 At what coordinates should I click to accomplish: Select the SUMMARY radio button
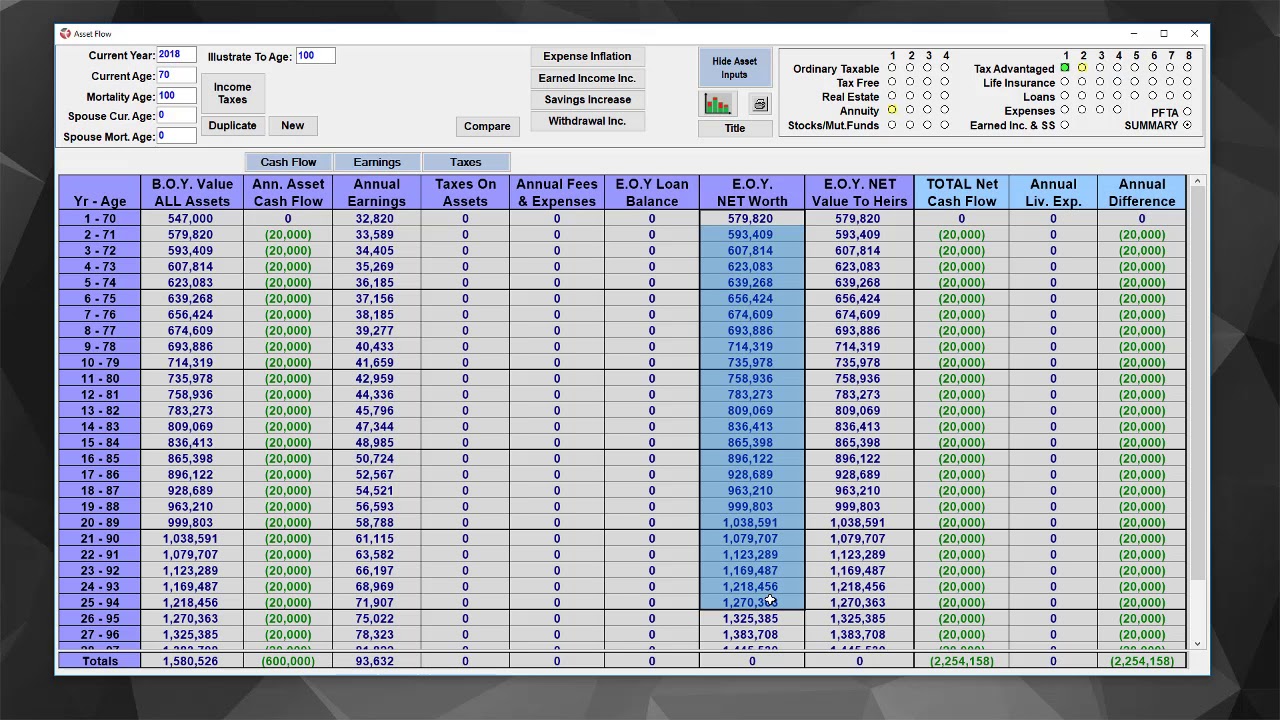click(x=1187, y=126)
